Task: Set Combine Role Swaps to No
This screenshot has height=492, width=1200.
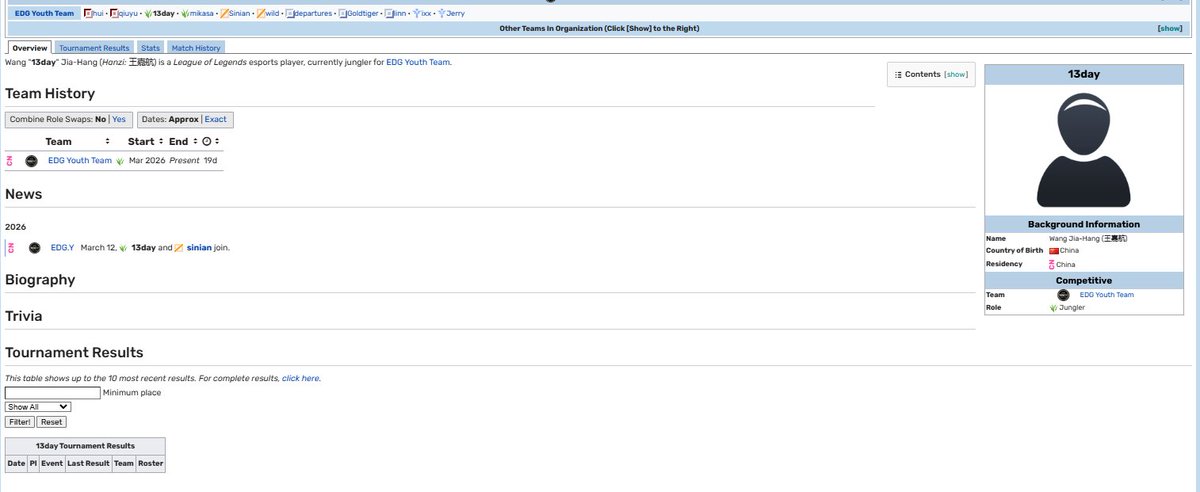Action: 101,119
